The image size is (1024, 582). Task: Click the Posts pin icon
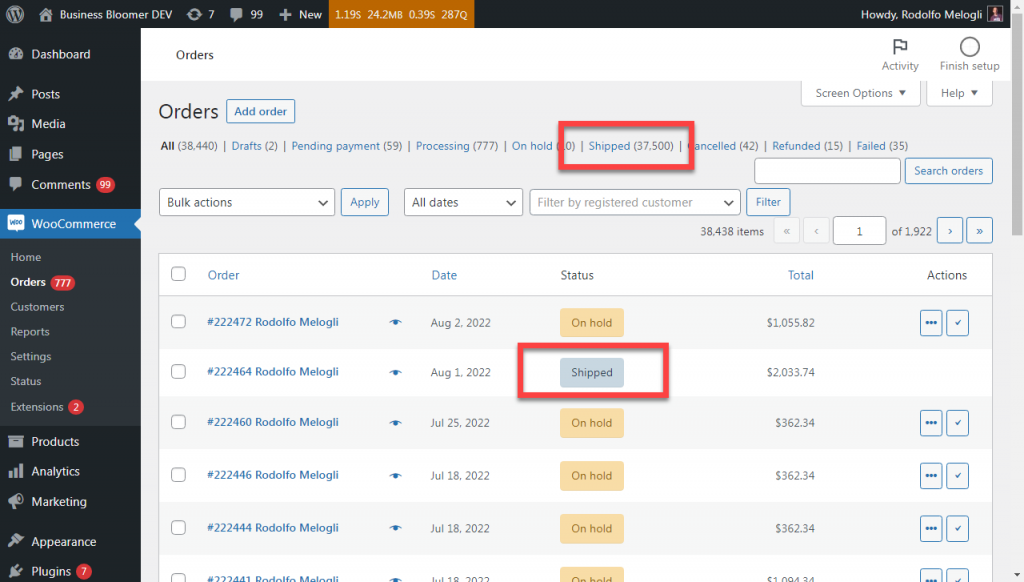[16, 94]
